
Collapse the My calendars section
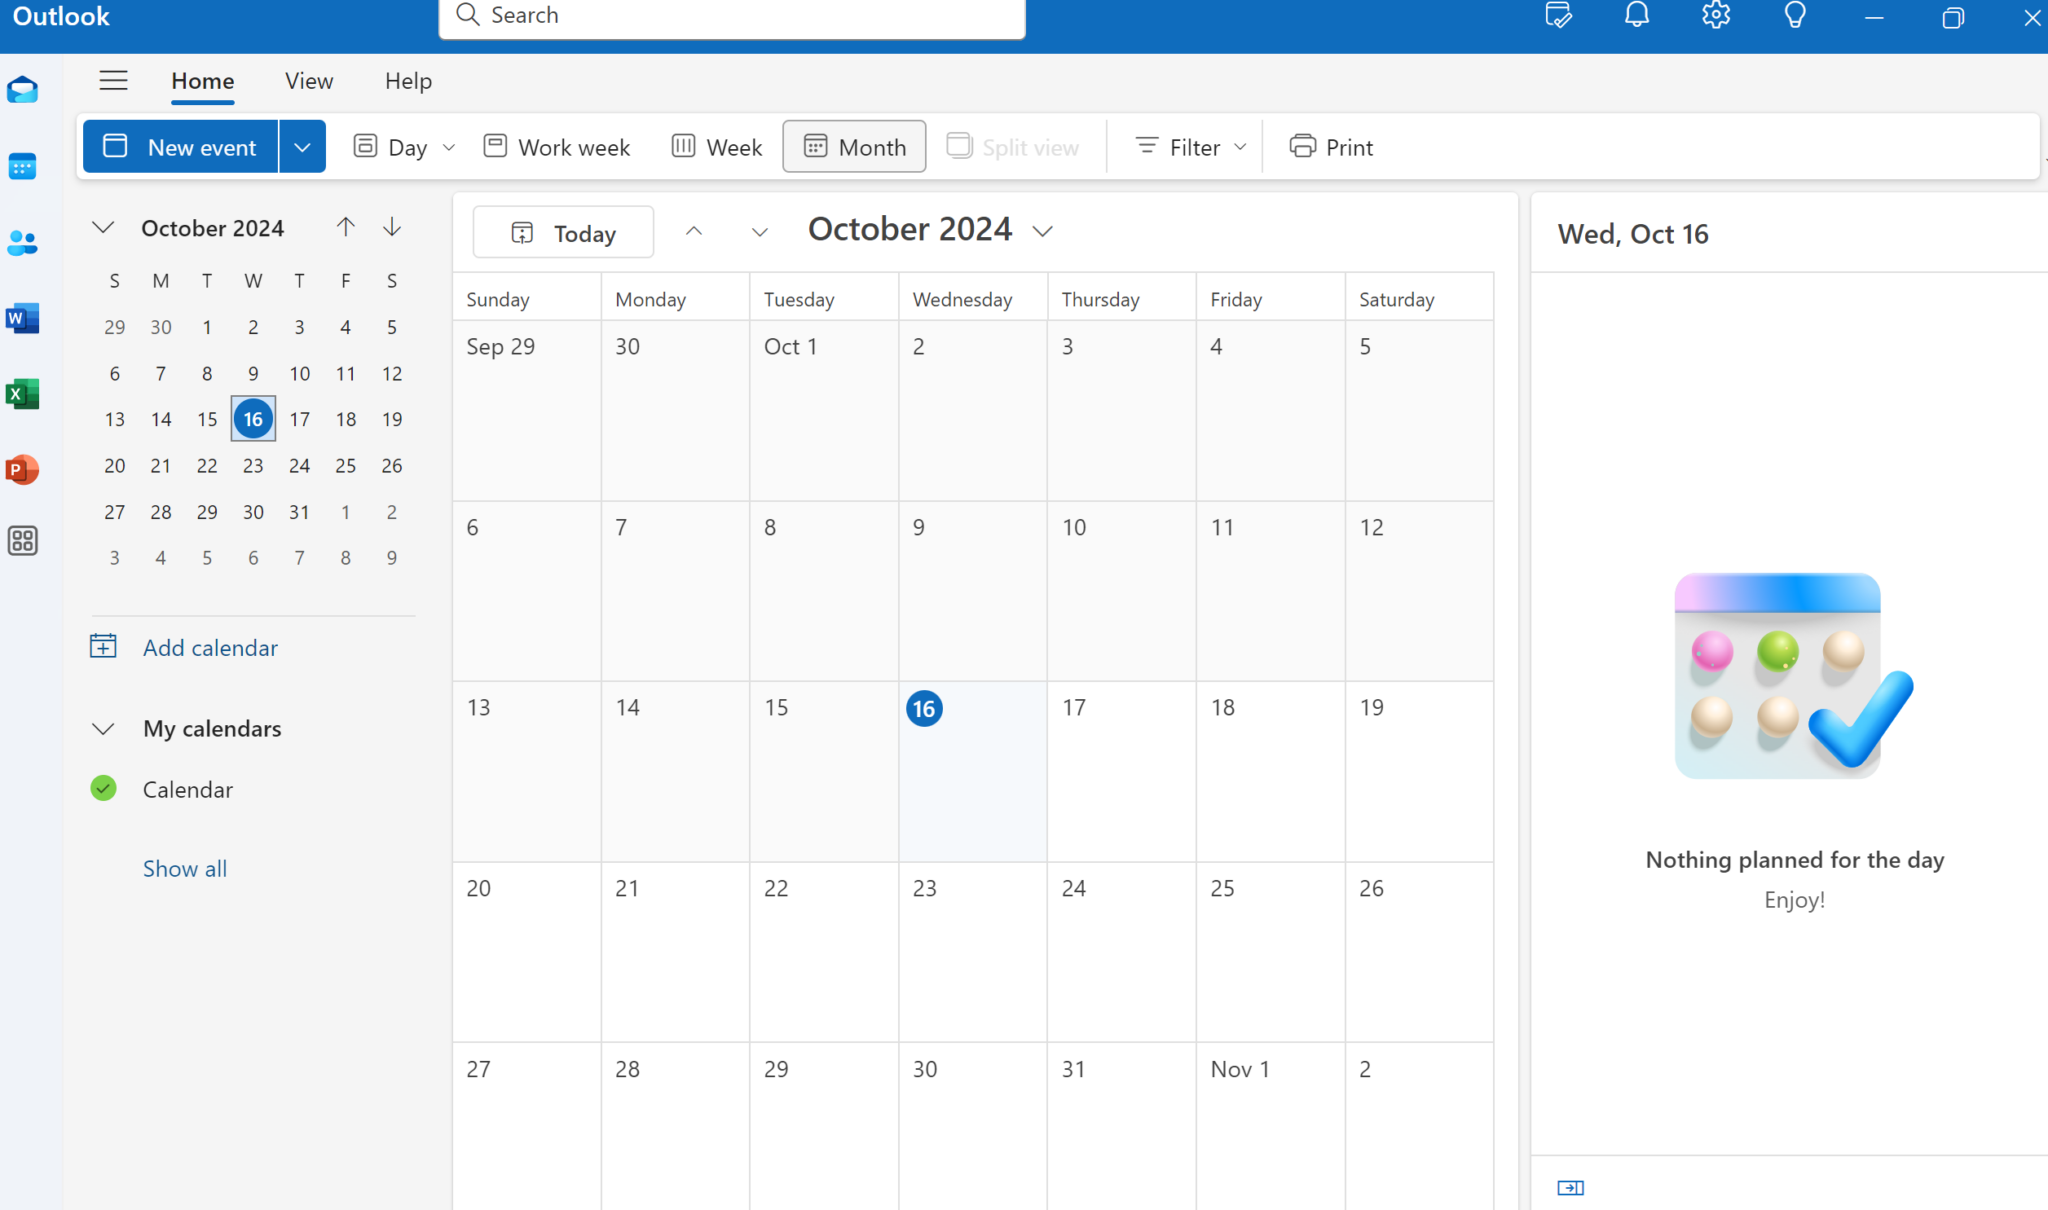tap(103, 729)
